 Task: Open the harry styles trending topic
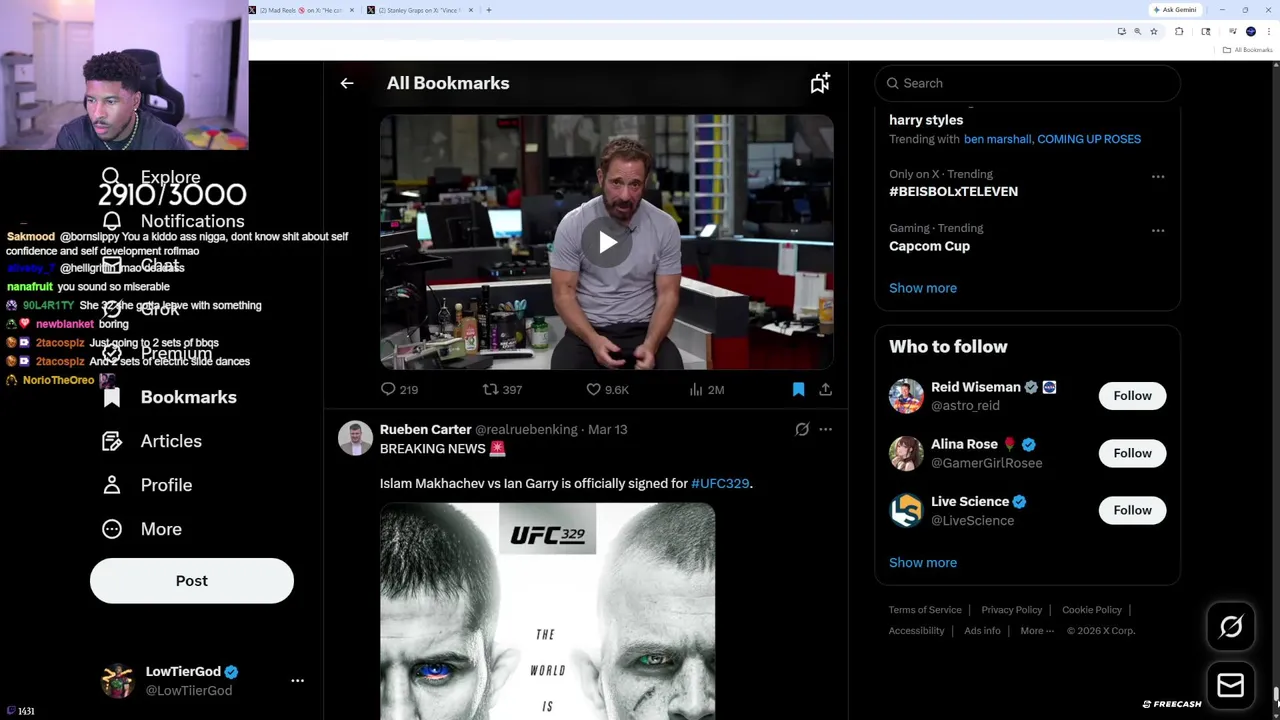tap(926, 120)
